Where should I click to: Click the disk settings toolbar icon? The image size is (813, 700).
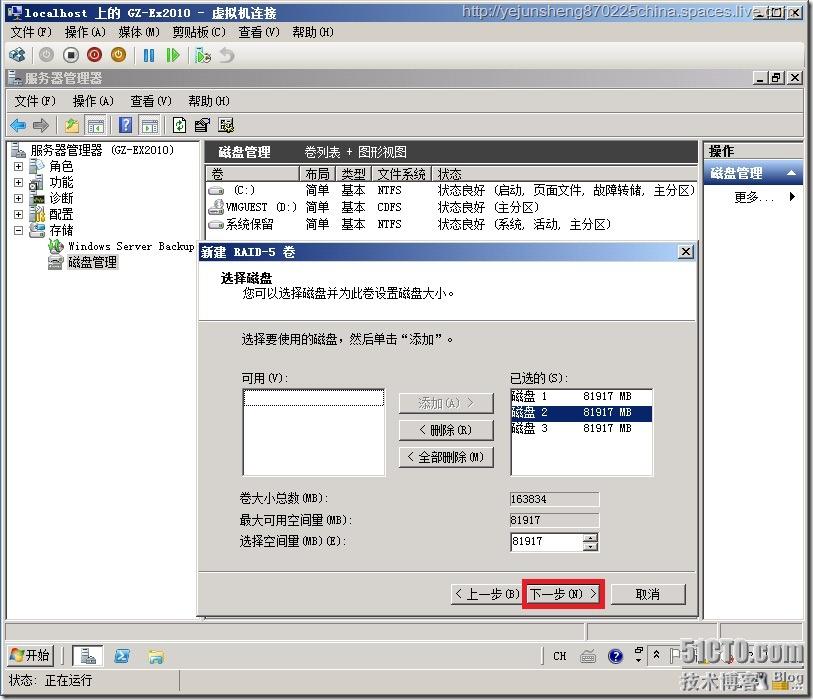(x=227, y=125)
